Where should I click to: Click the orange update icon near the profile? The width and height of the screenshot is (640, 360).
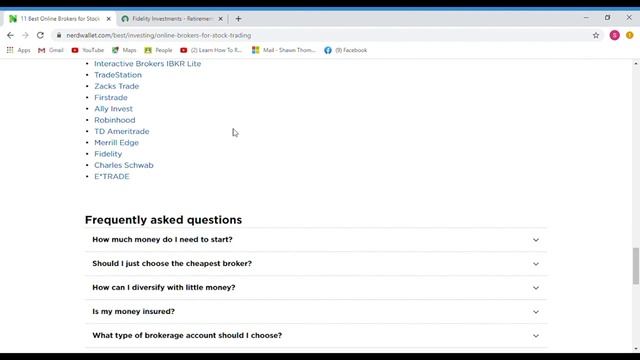click(x=630, y=36)
